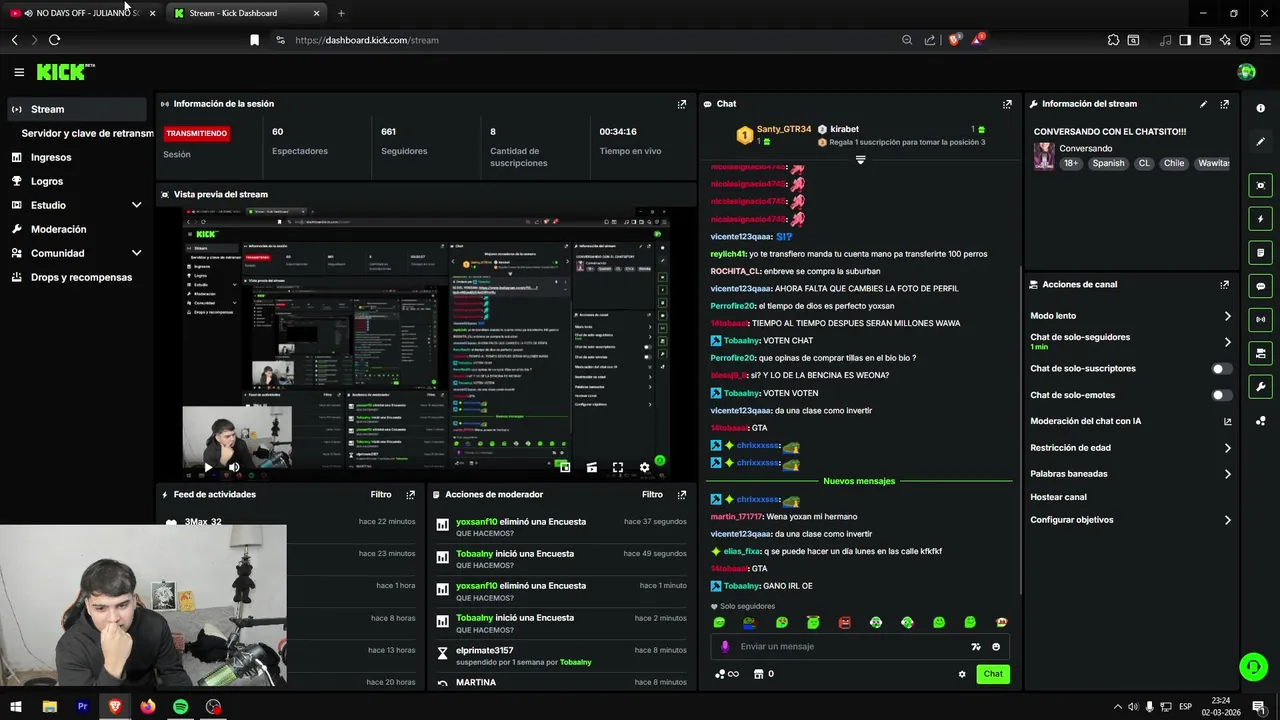Open a new browser tab
1280x720 pixels.
pyautogui.click(x=341, y=13)
